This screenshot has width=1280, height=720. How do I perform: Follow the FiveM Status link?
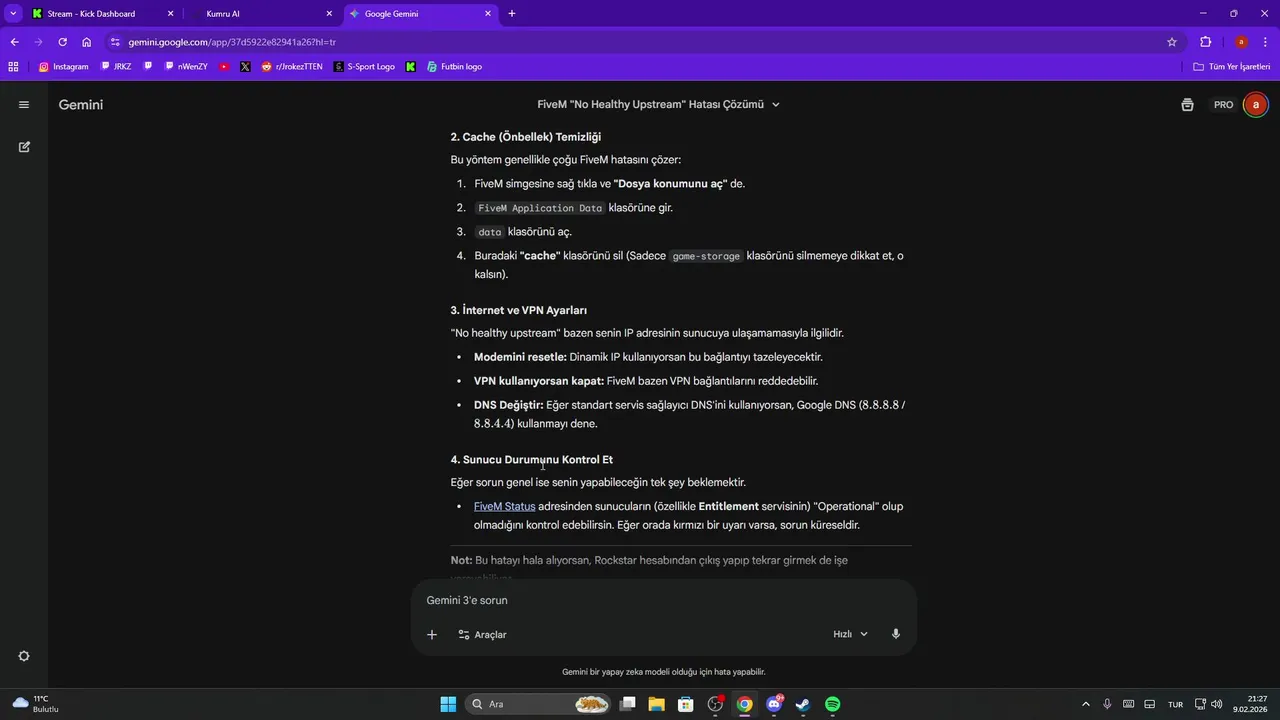click(505, 506)
